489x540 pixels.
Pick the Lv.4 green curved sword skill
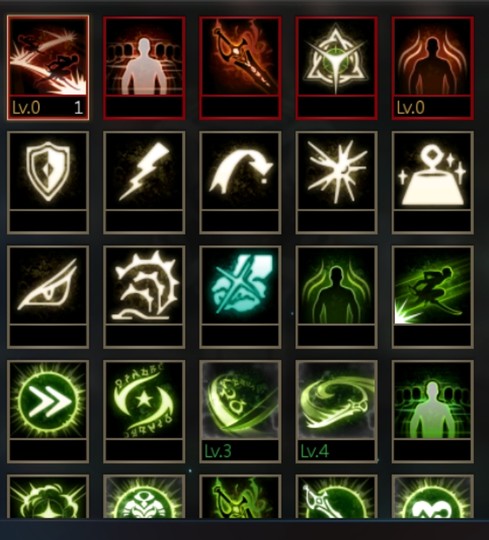click(x=336, y=412)
